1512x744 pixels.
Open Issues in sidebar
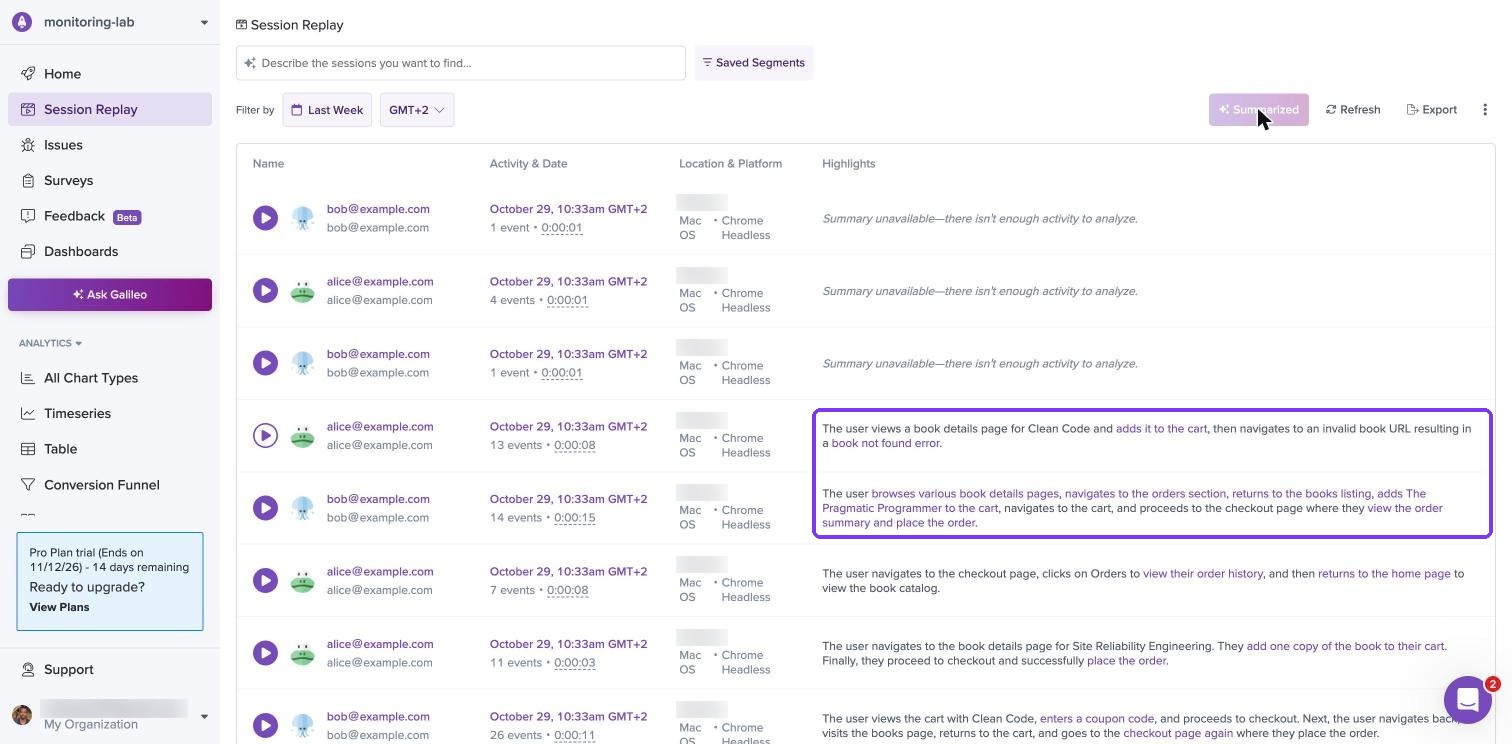tap(110, 145)
